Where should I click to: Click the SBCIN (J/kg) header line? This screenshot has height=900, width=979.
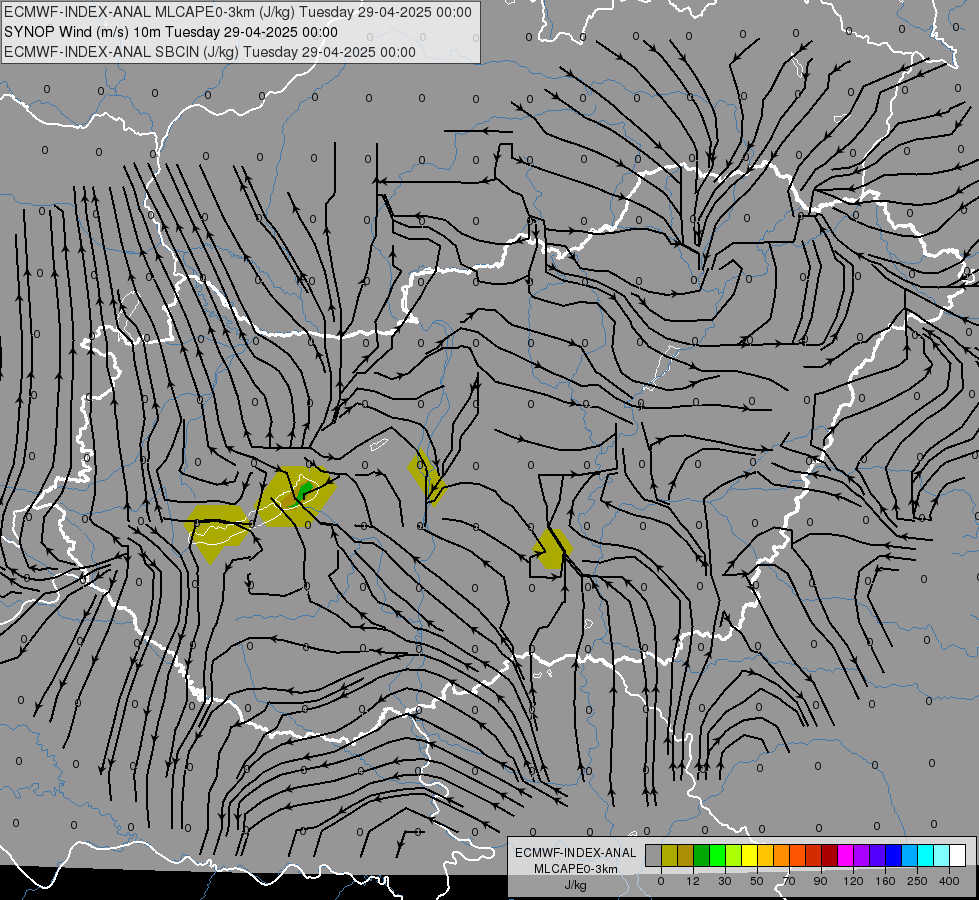[x=210, y=52]
